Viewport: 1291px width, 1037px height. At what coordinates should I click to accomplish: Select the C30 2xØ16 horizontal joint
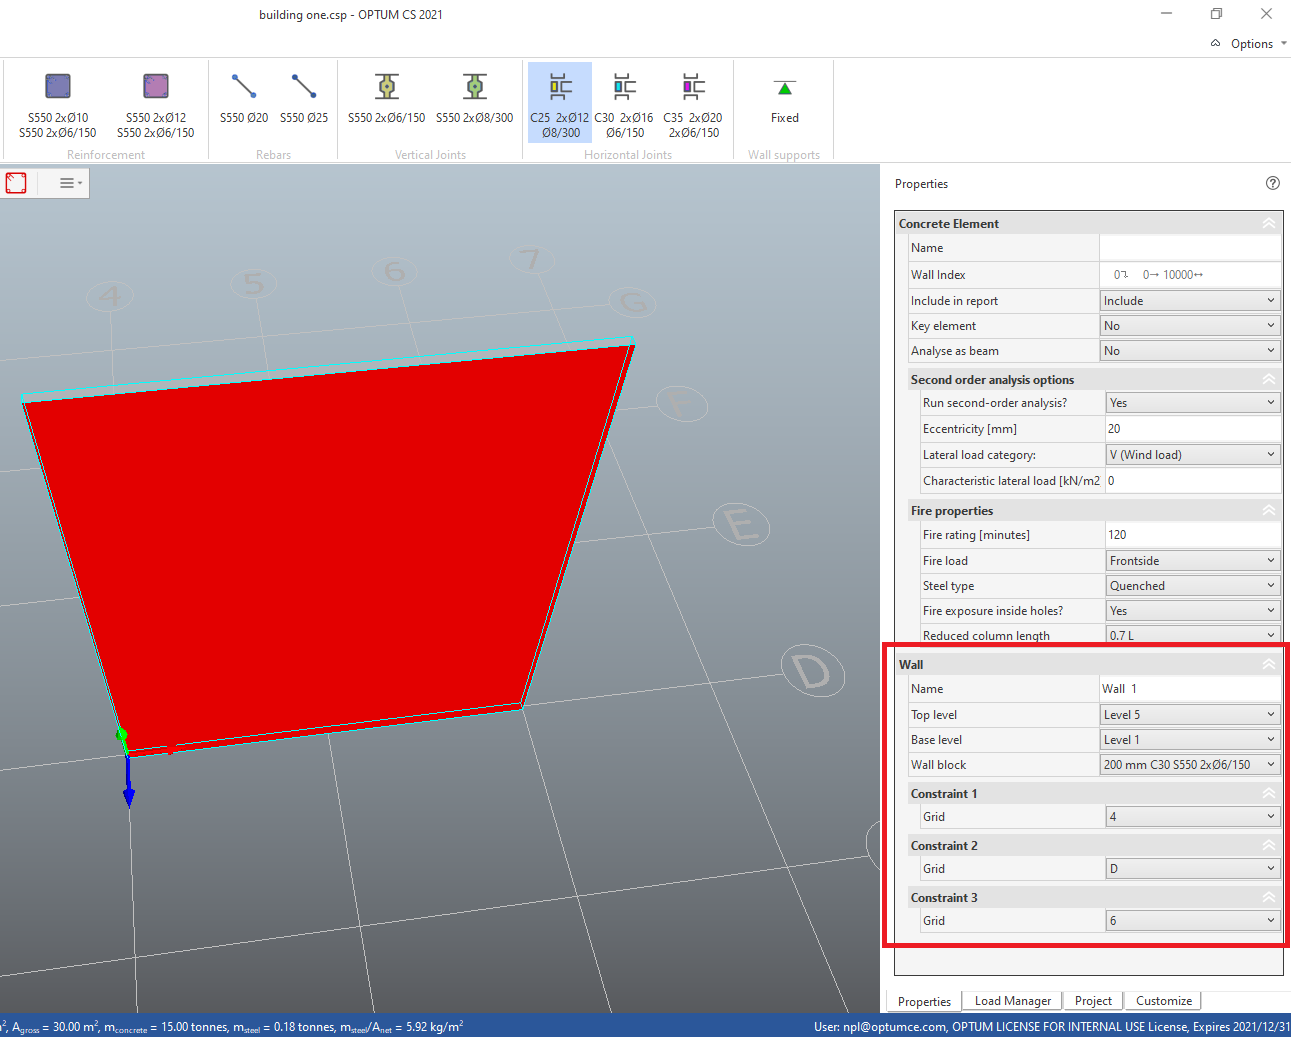[624, 88]
